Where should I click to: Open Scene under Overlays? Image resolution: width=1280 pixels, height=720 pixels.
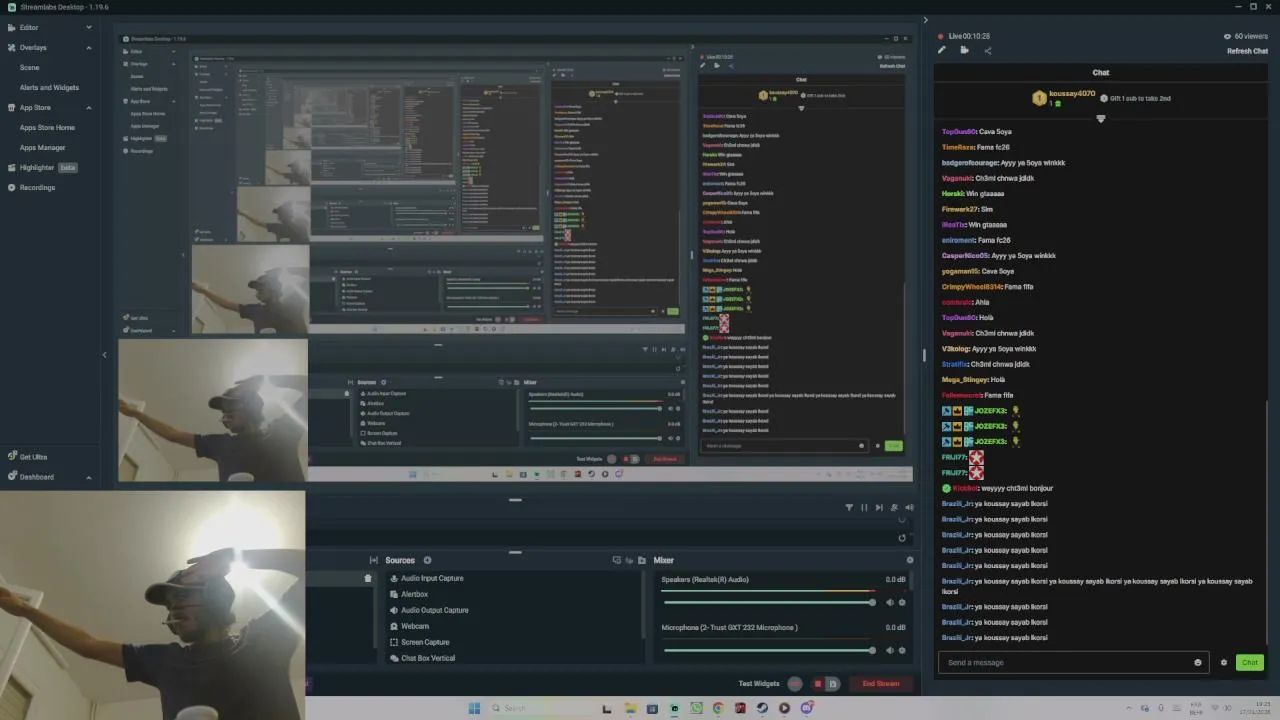point(30,67)
